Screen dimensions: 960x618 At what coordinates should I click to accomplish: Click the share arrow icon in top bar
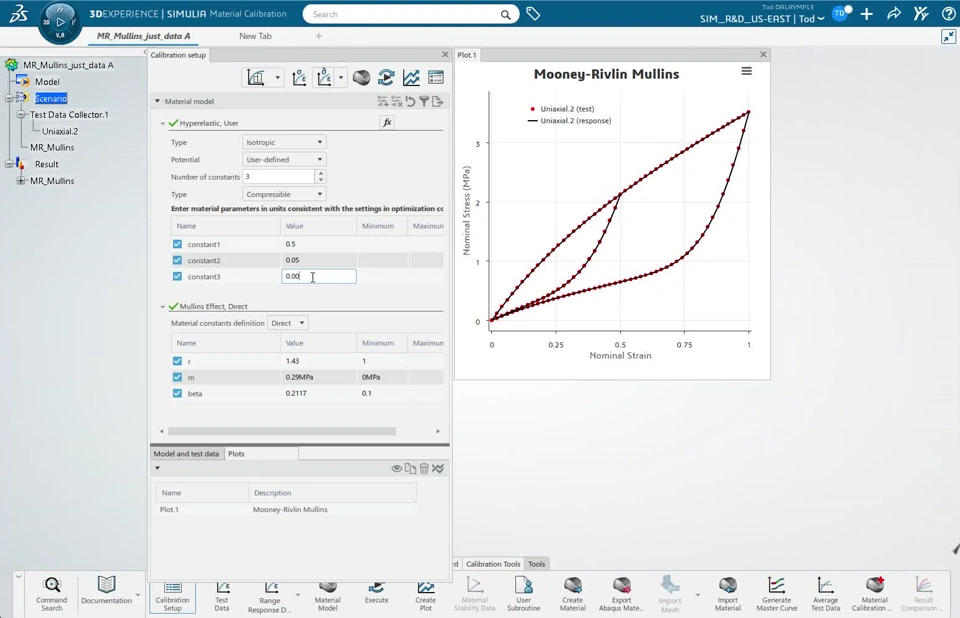point(894,13)
